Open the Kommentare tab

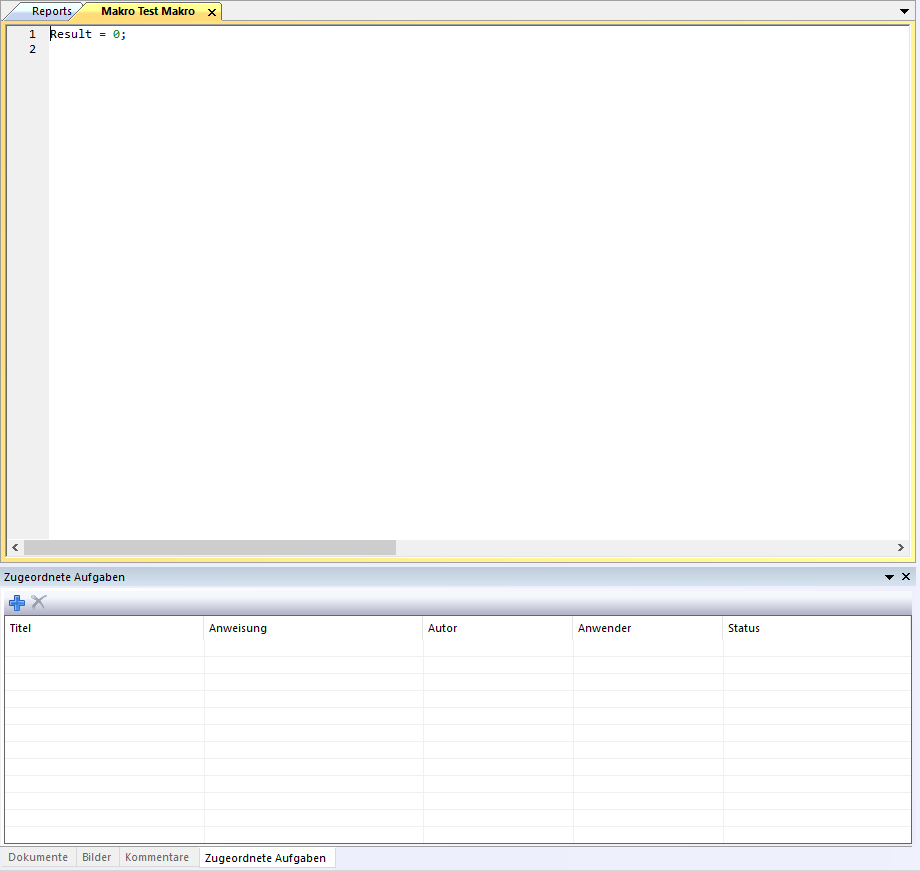point(157,858)
